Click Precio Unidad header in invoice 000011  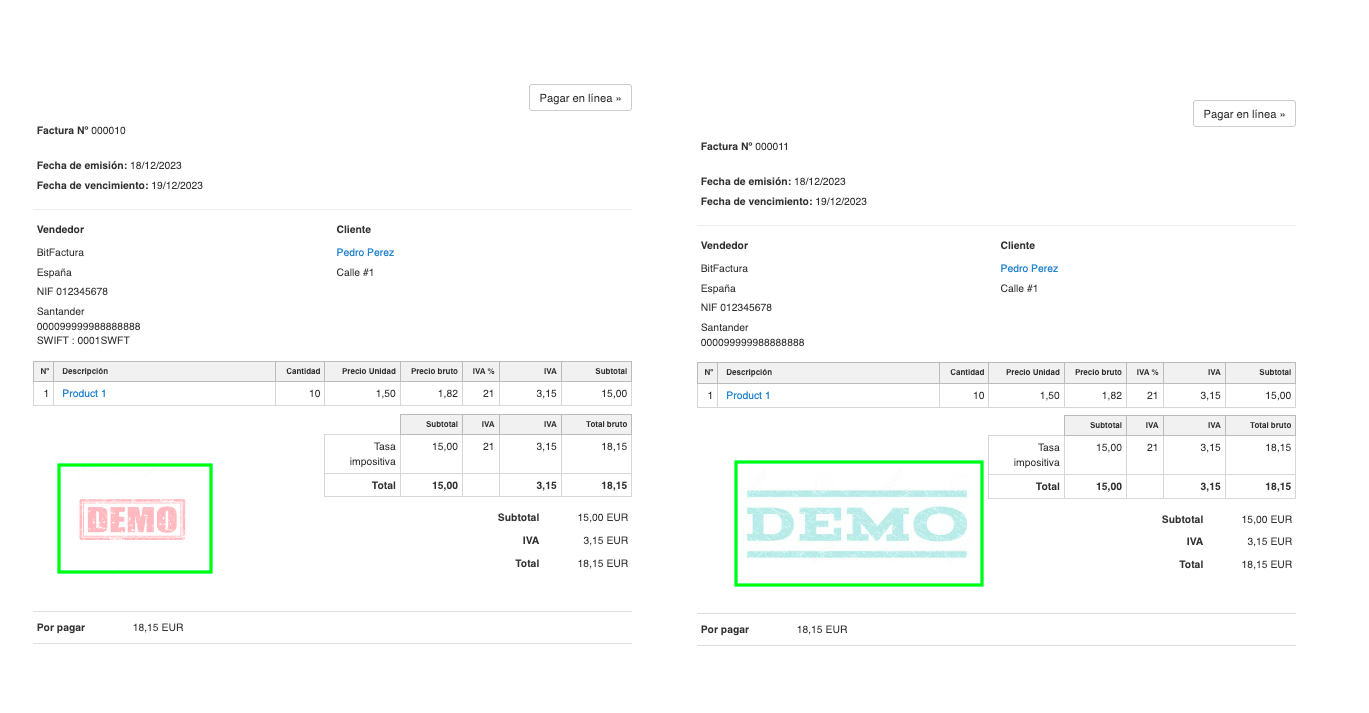(1032, 372)
